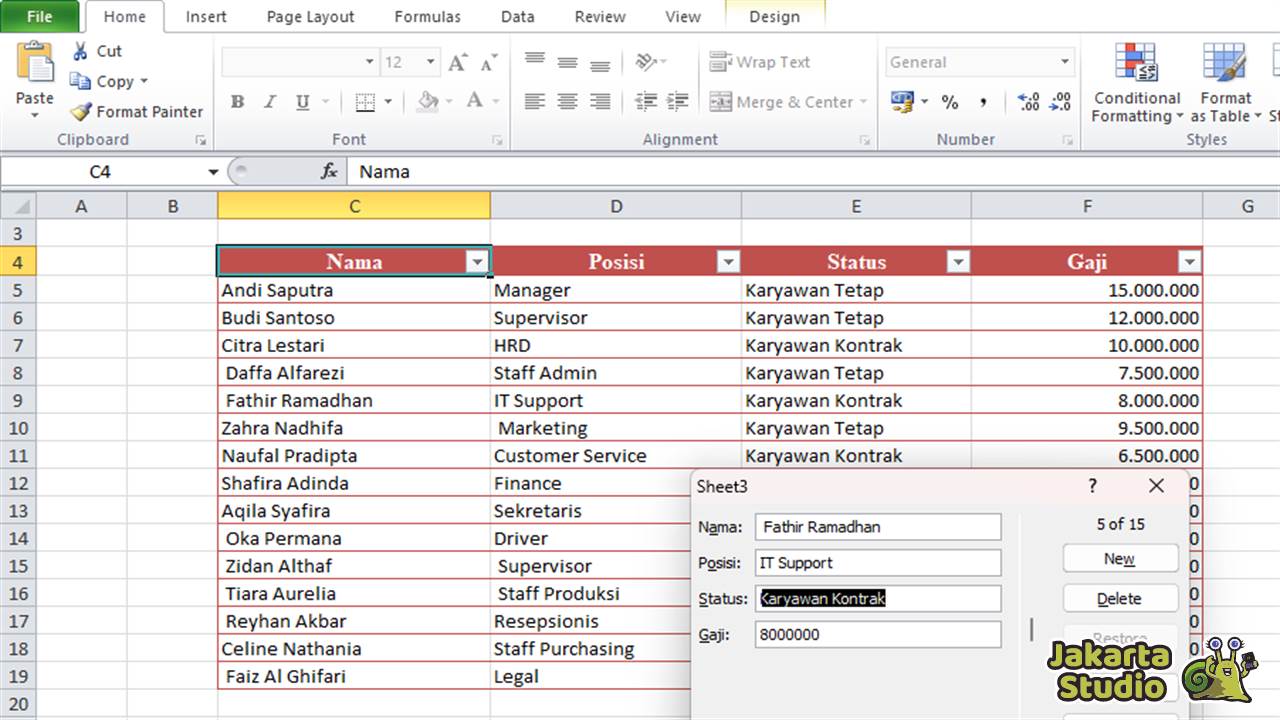1280x720 pixels.
Task: Expand the Status column filter dropdown
Action: click(958, 261)
